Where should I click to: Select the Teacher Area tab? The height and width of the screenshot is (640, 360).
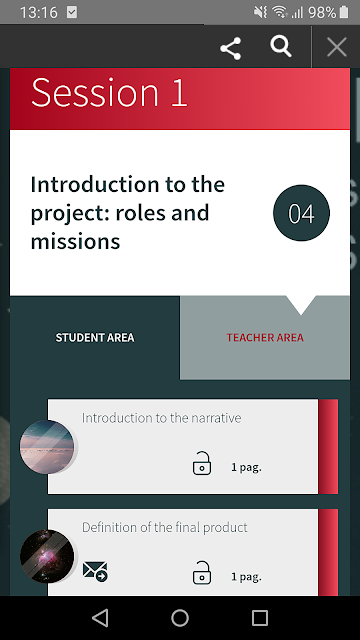(x=265, y=338)
